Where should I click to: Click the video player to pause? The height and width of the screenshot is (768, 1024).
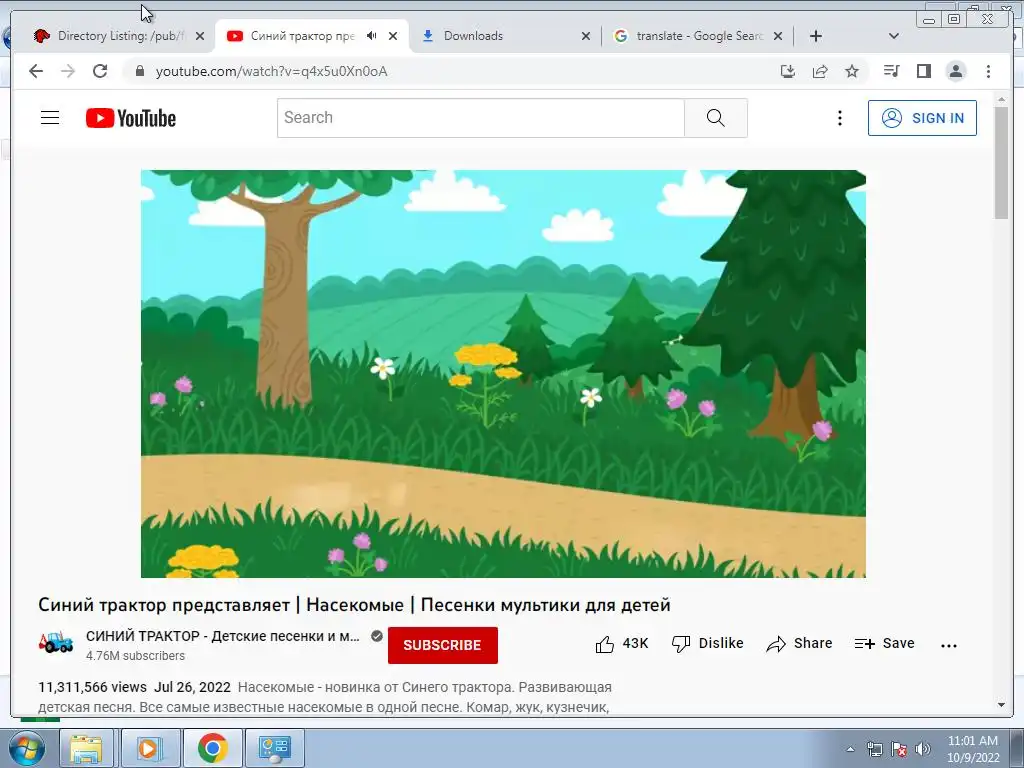[503, 374]
